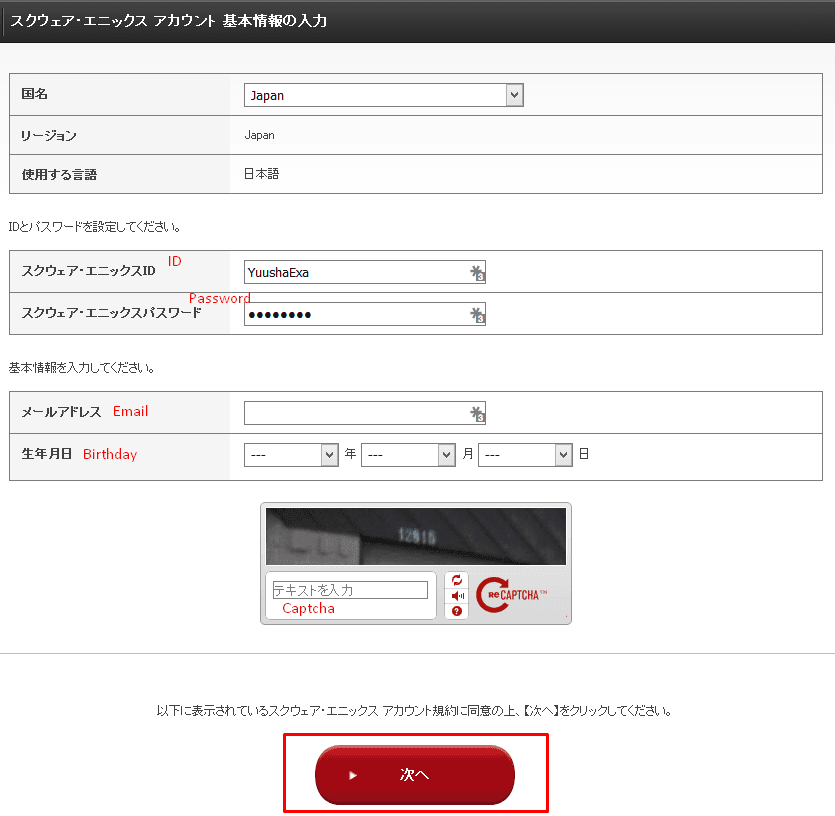835x816 pixels.
Task: Click the 日本語 language value text
Action: click(x=261, y=174)
